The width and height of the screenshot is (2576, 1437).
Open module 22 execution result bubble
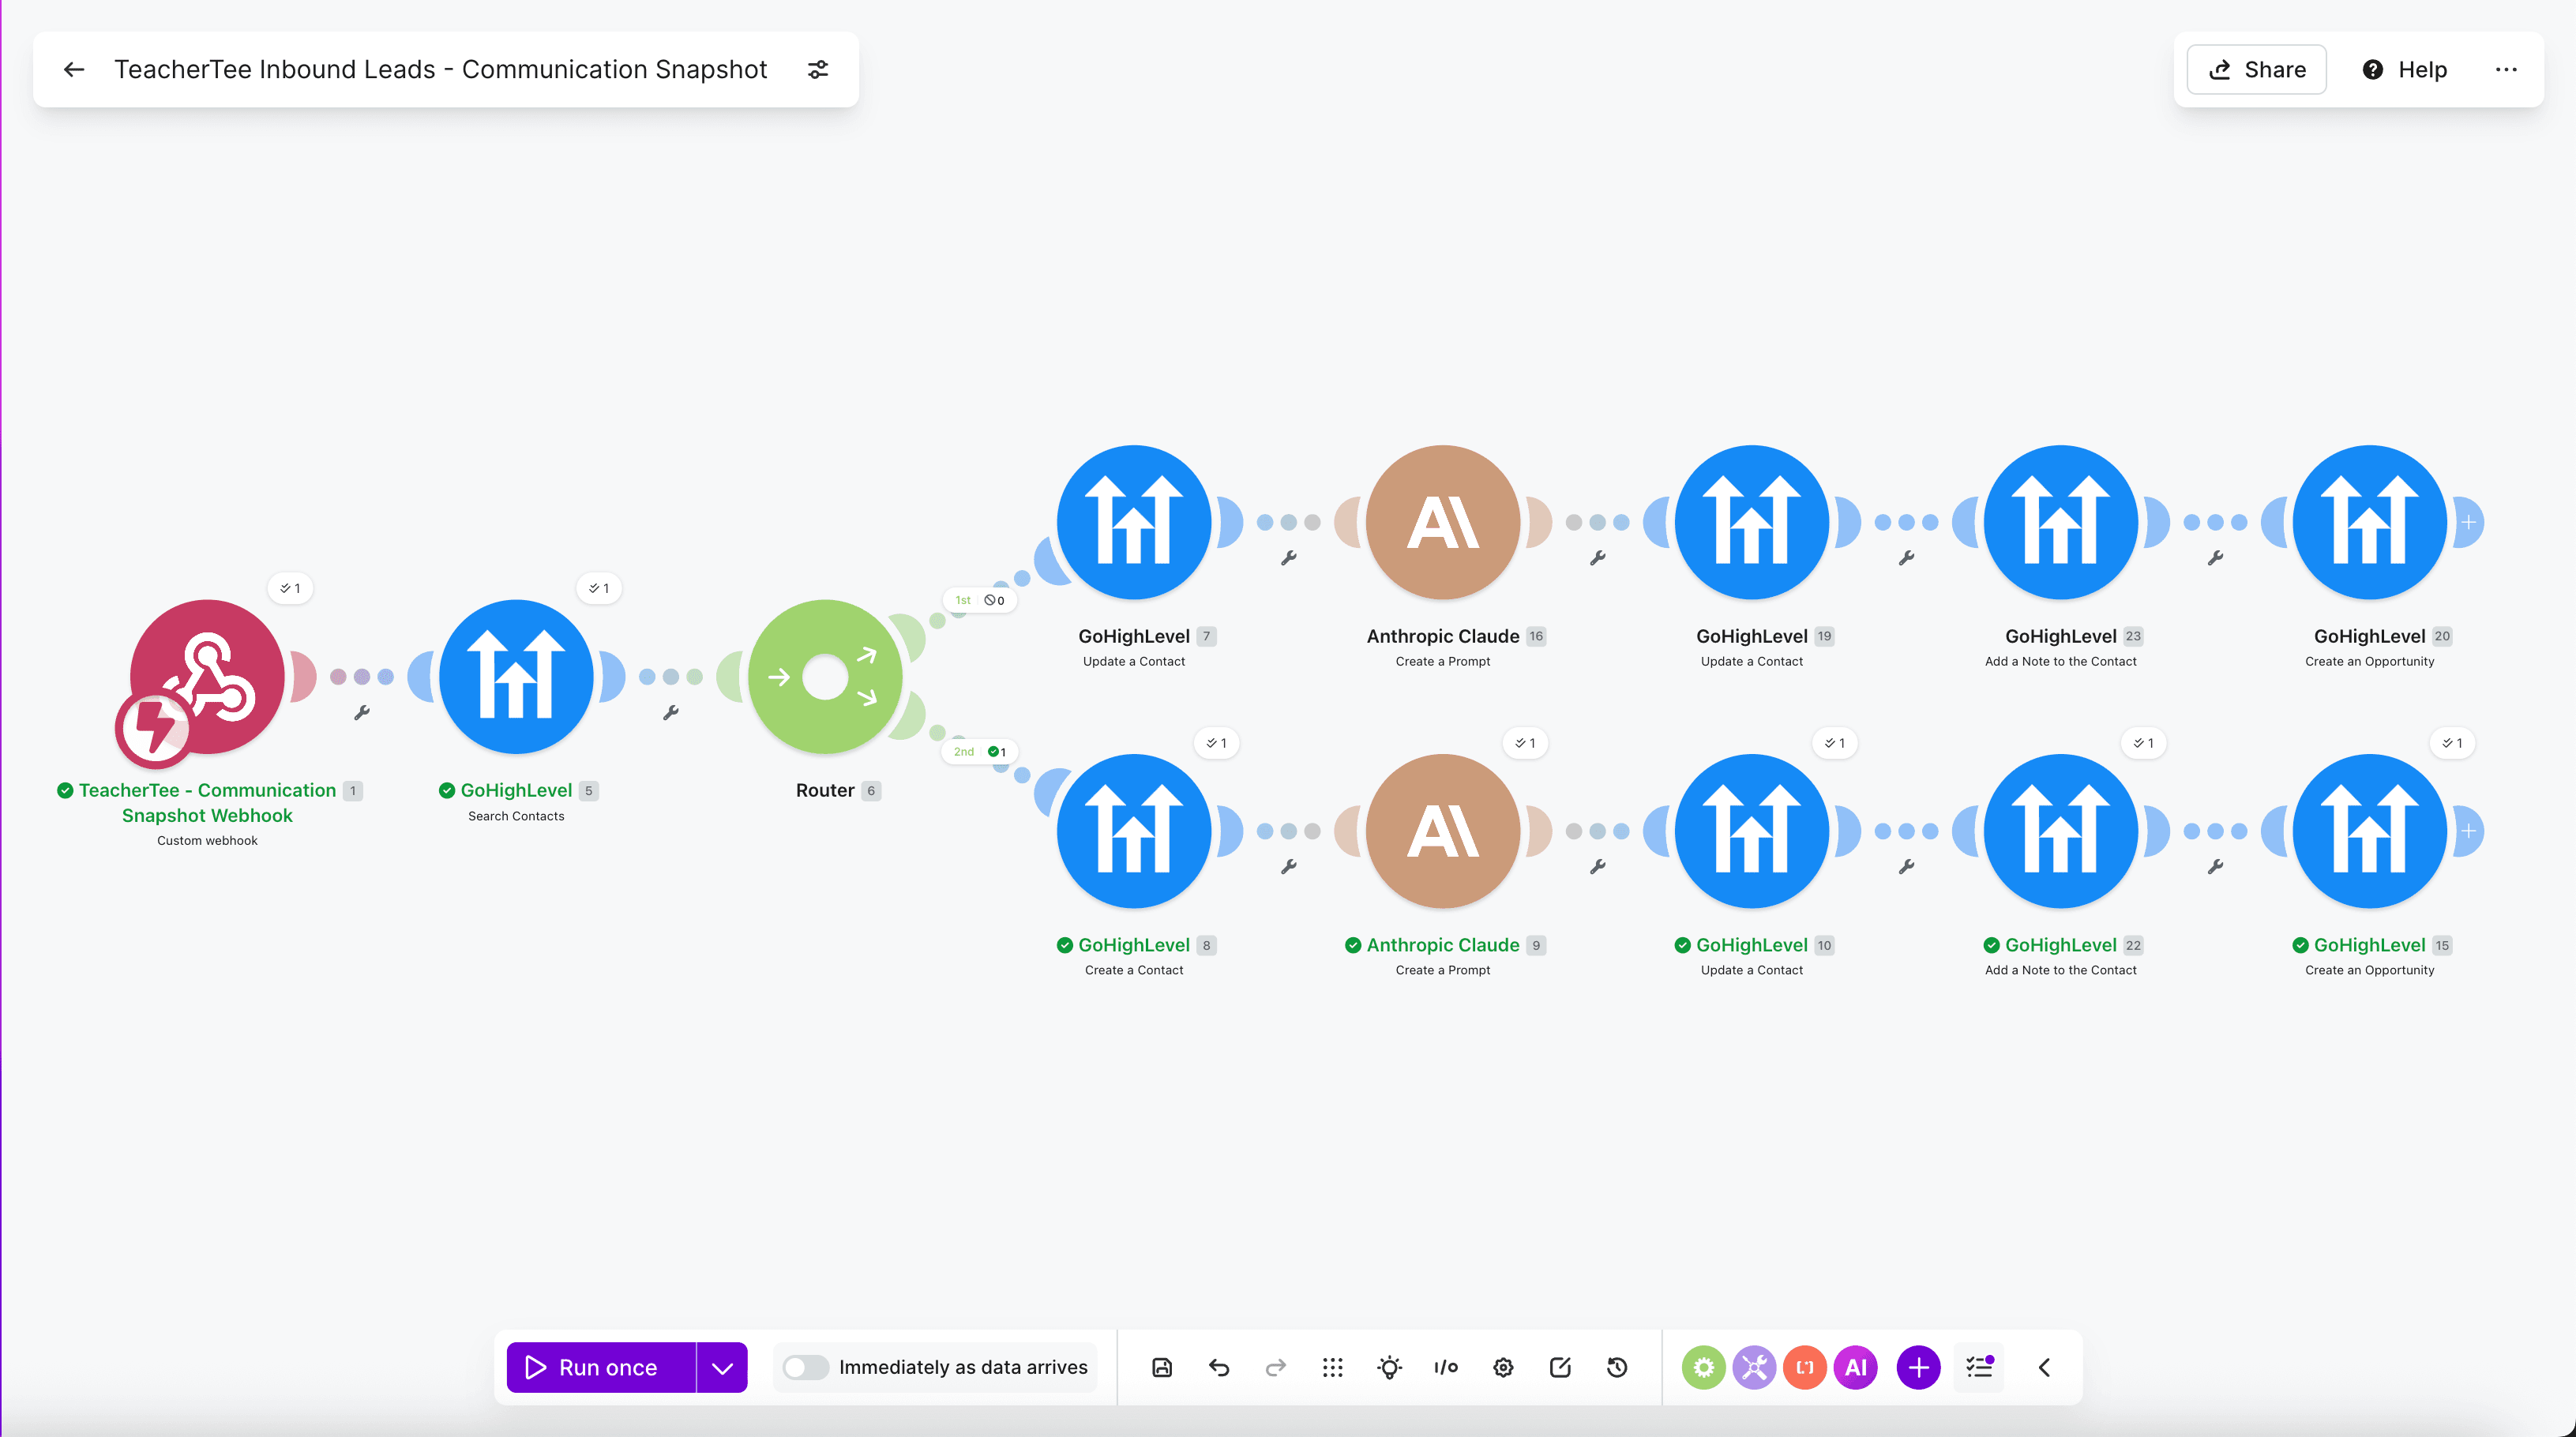(2144, 743)
